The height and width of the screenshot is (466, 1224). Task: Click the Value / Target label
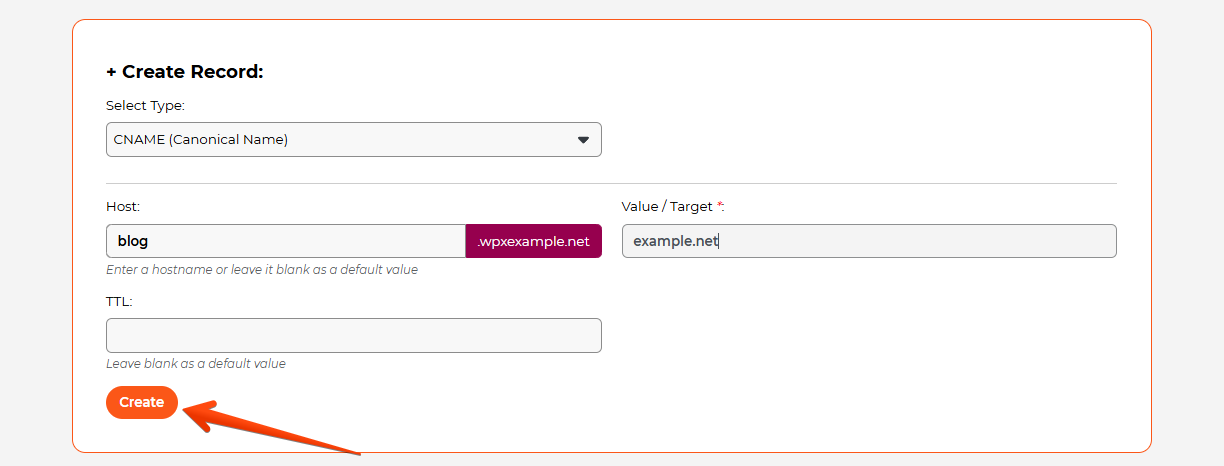(x=667, y=206)
